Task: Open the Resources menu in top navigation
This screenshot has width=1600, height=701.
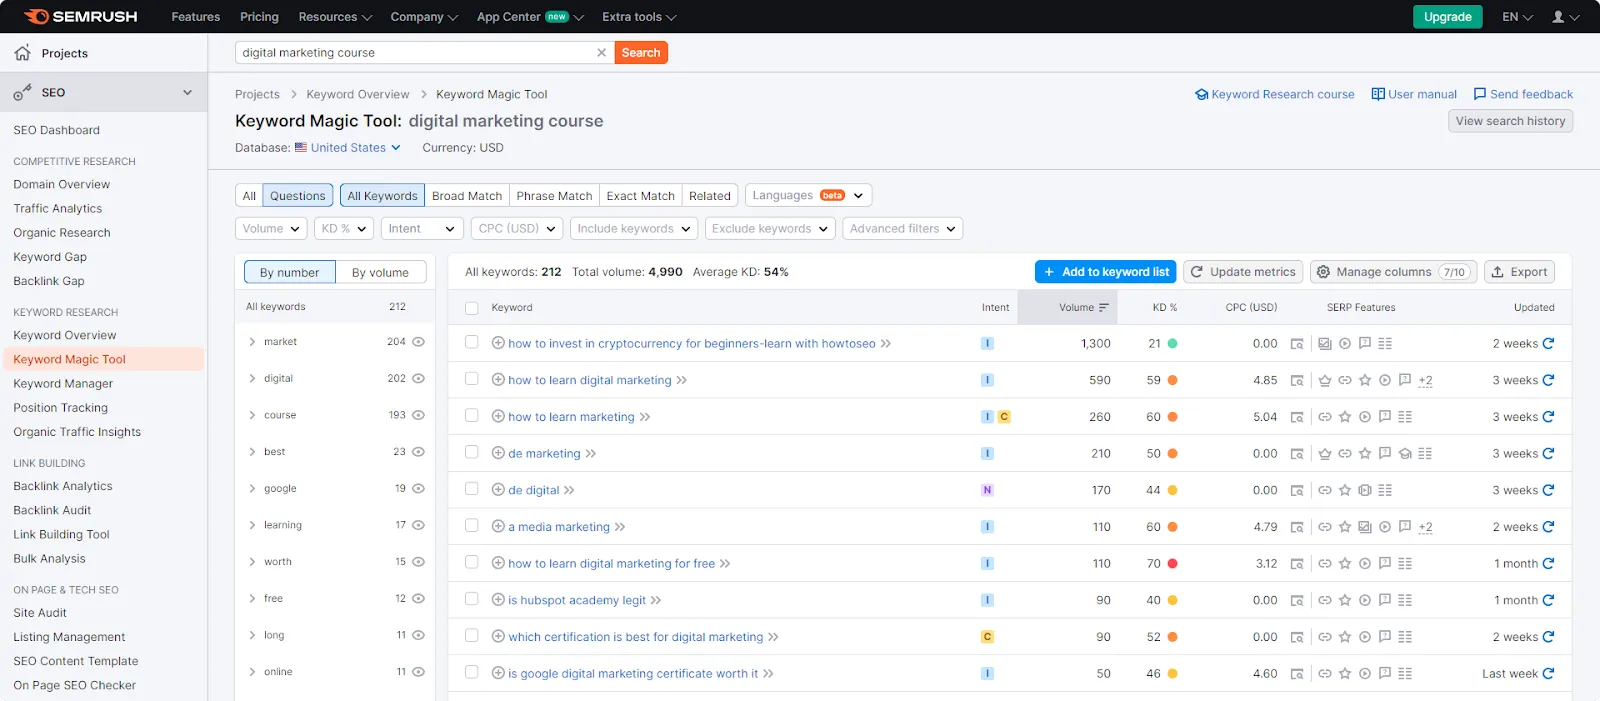Action: tap(335, 17)
